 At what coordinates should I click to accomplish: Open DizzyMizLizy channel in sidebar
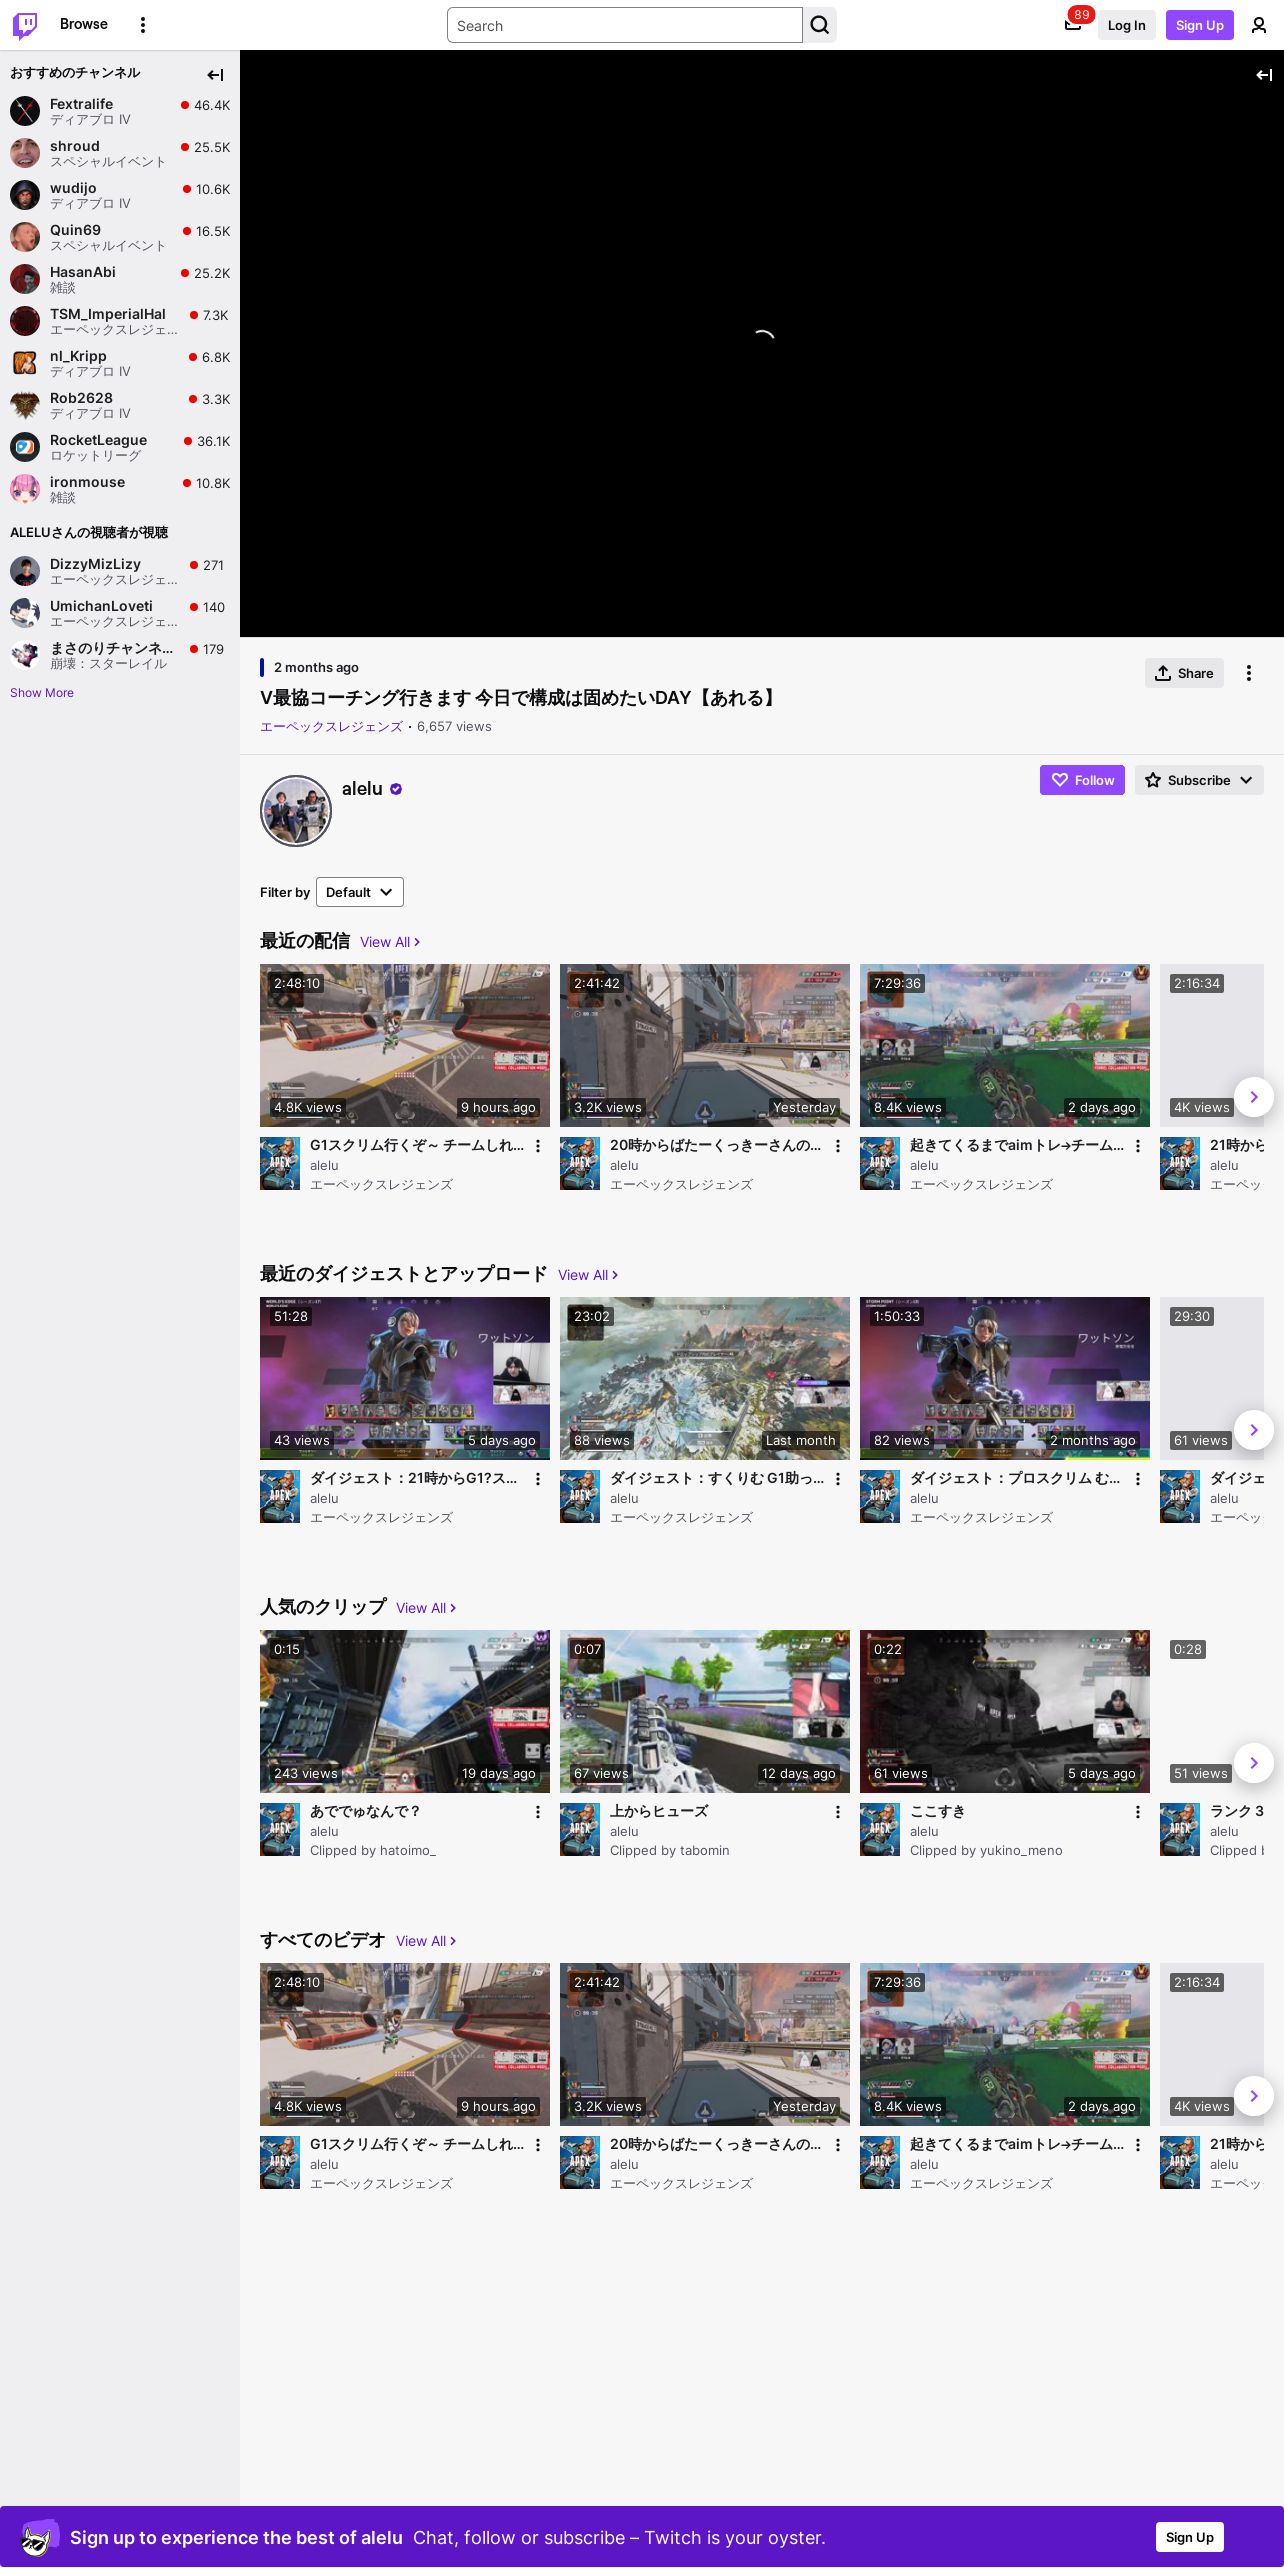(x=120, y=571)
